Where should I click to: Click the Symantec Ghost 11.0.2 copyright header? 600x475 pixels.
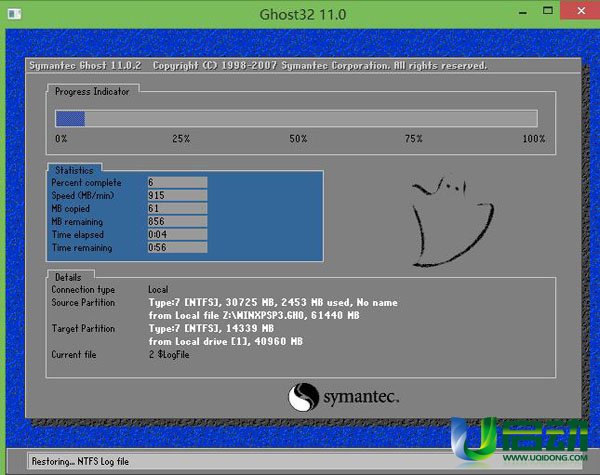coord(258,65)
